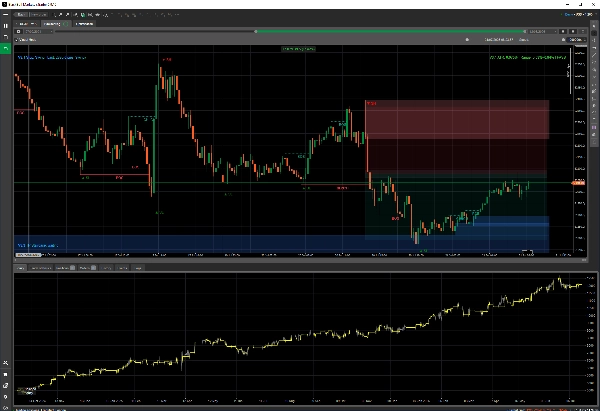Screen dimensions: 600x411
Task: Click the green circle icon on the Backtesting tab
Action: pos(66,24)
